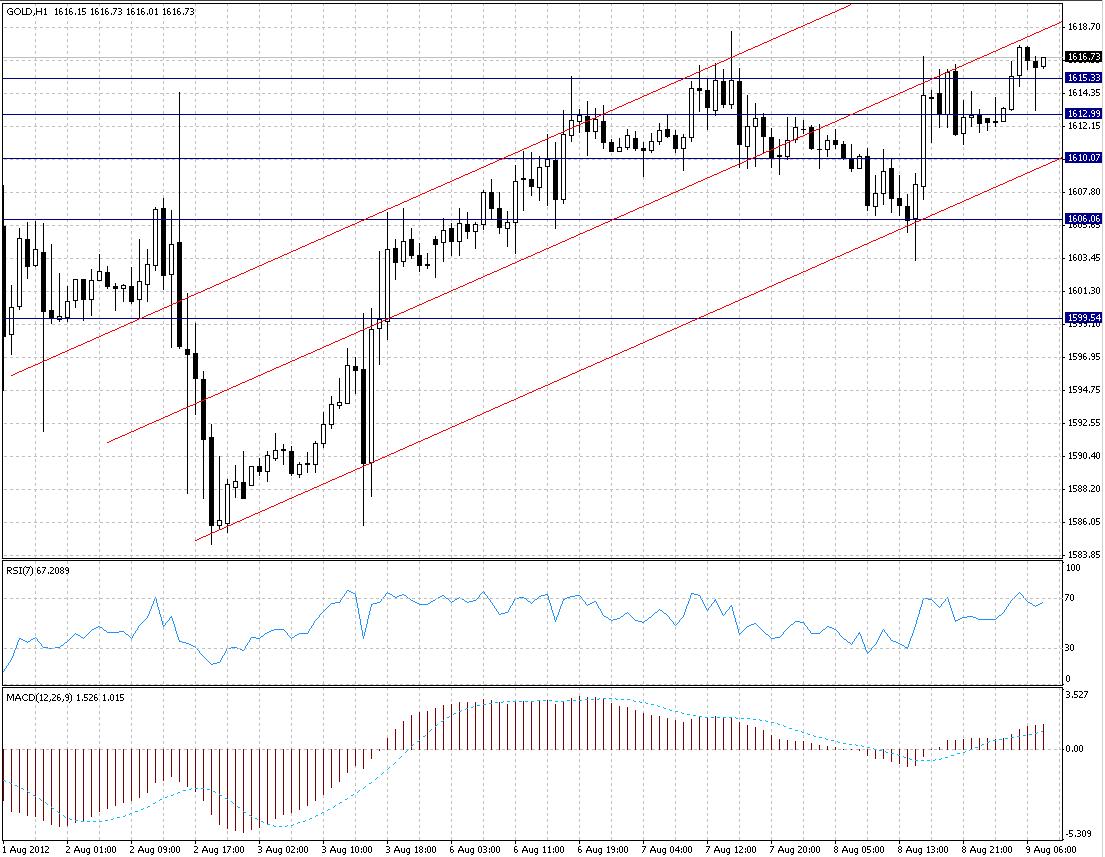This screenshot has width=1105, height=857.
Task: Click the GOLD,H1 chart title text
Action: pos(27,11)
